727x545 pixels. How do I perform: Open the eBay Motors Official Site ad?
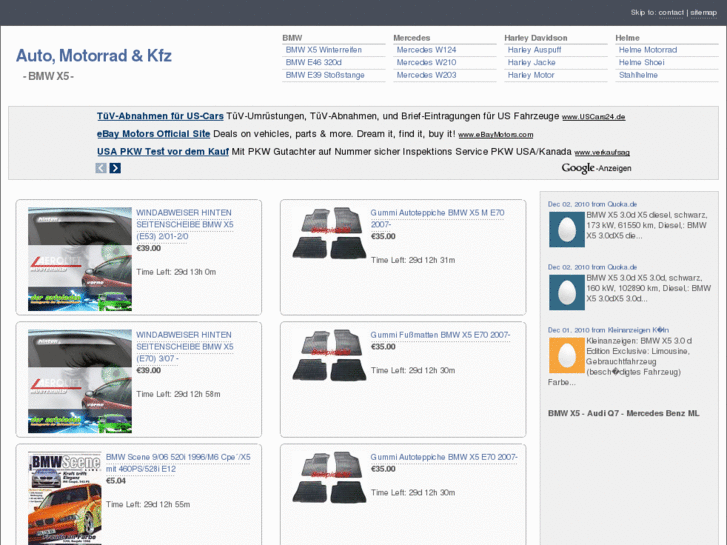point(153,134)
